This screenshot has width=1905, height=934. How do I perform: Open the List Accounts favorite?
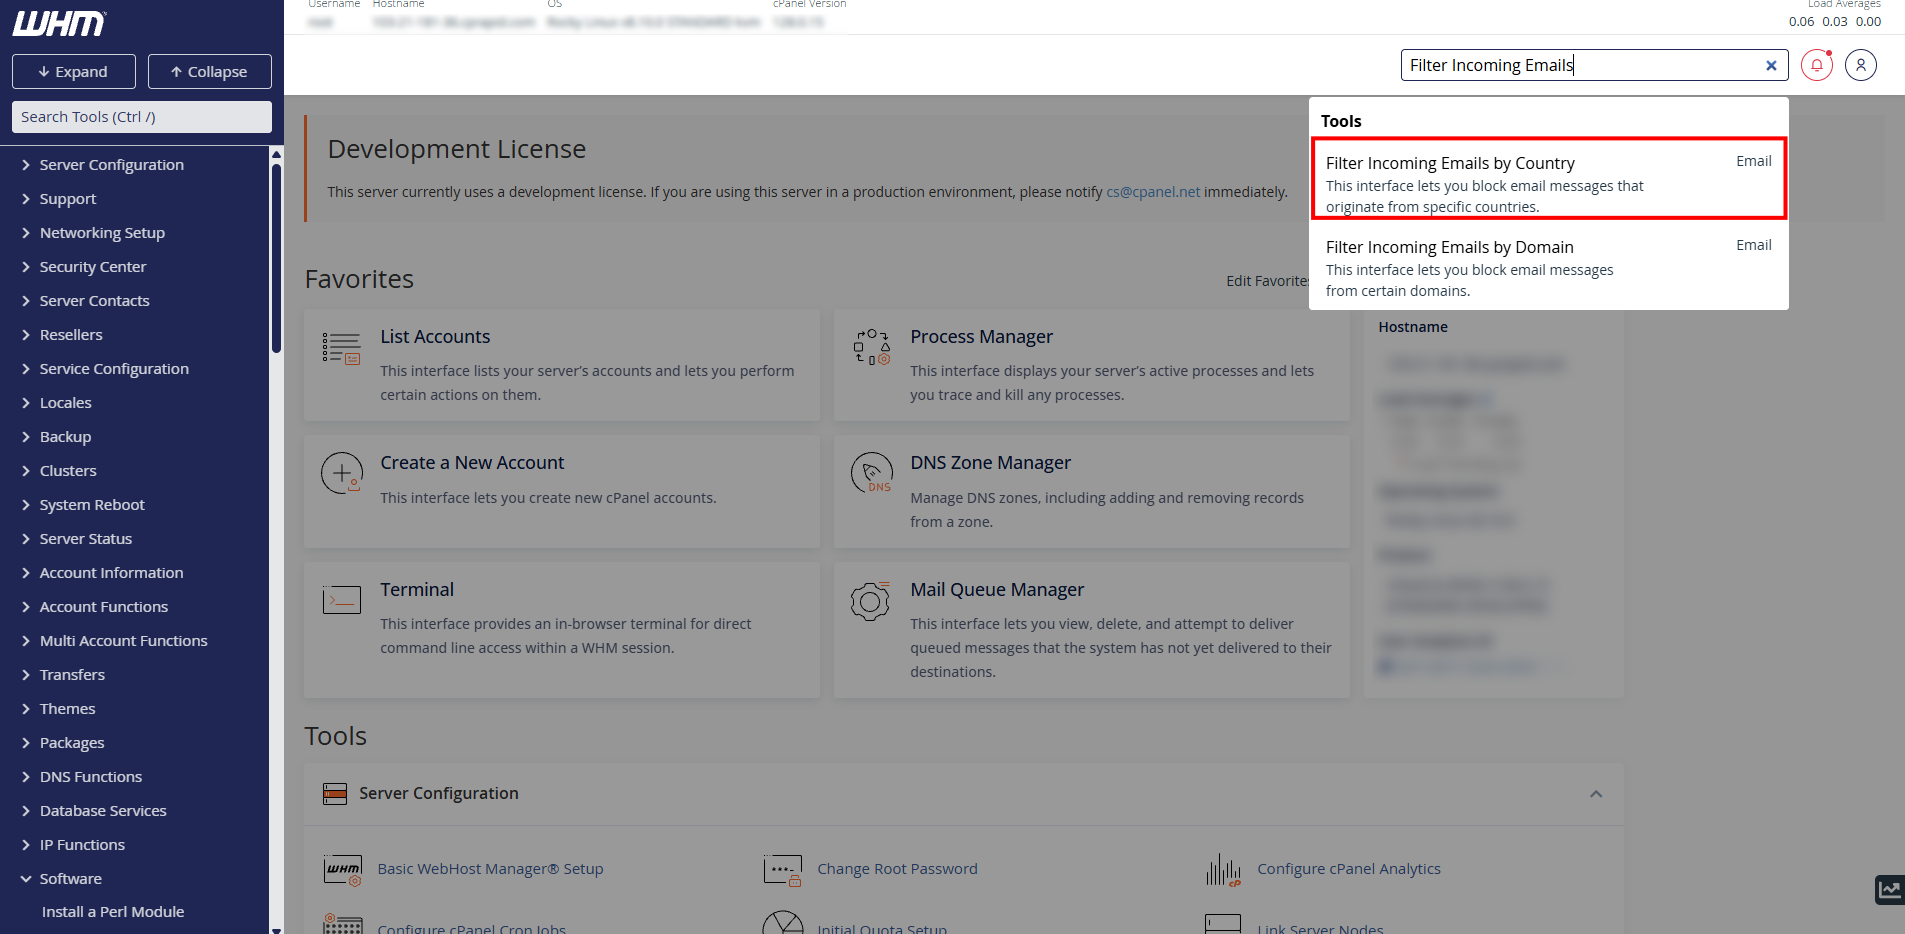(435, 337)
